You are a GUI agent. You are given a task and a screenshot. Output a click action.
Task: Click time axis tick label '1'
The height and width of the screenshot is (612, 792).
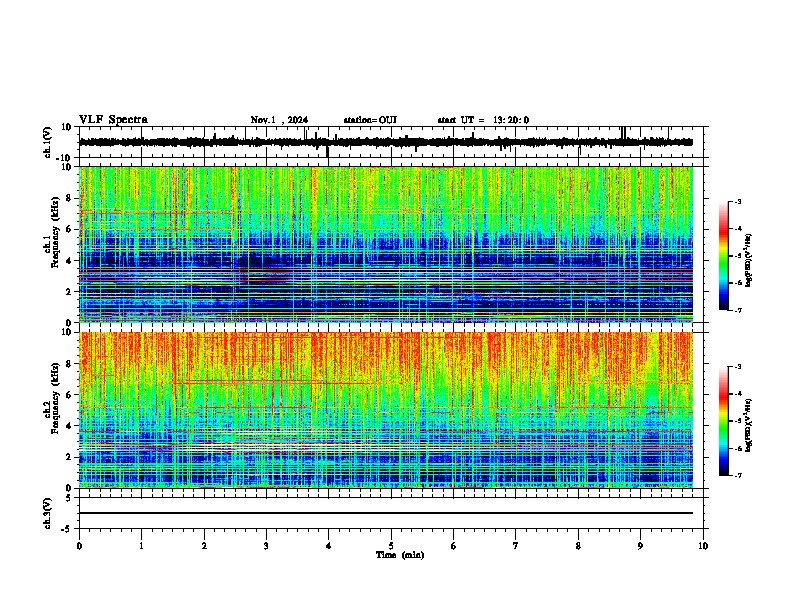pyautogui.click(x=141, y=546)
